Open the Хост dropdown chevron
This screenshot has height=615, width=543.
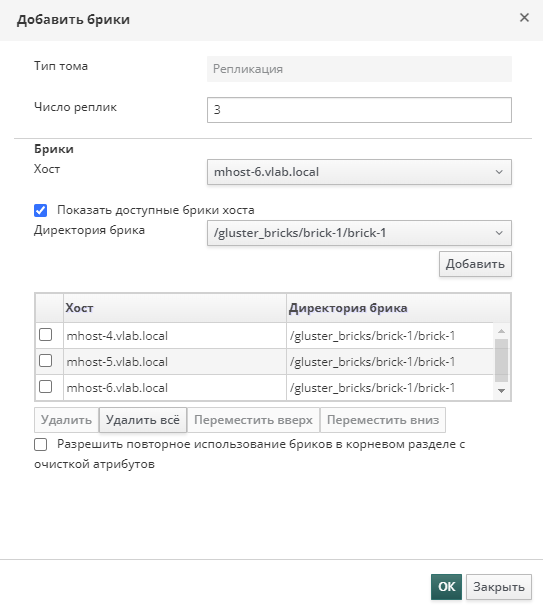499,172
